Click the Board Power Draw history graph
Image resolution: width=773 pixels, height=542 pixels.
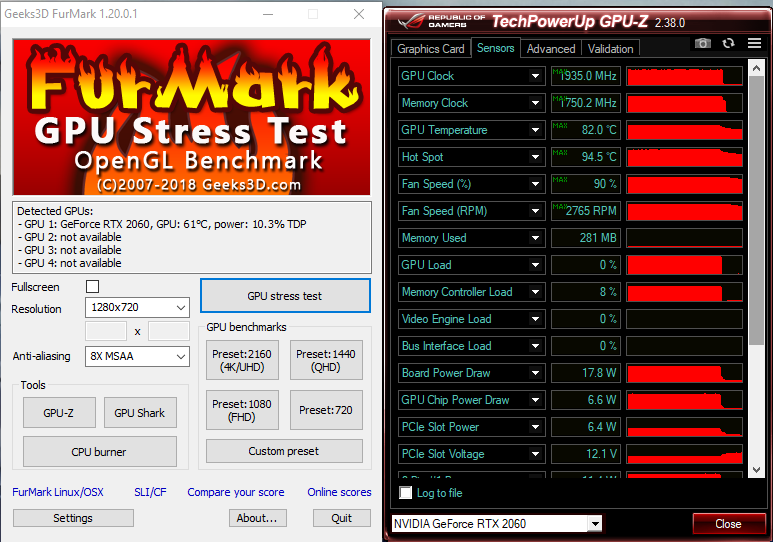tap(684, 373)
